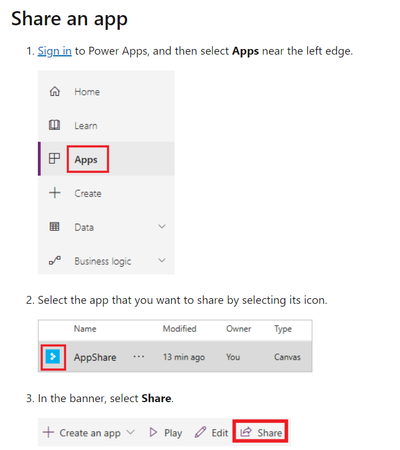Image resolution: width=400 pixels, height=450 pixels.
Task: Click the Name column header
Action: [x=85, y=329]
